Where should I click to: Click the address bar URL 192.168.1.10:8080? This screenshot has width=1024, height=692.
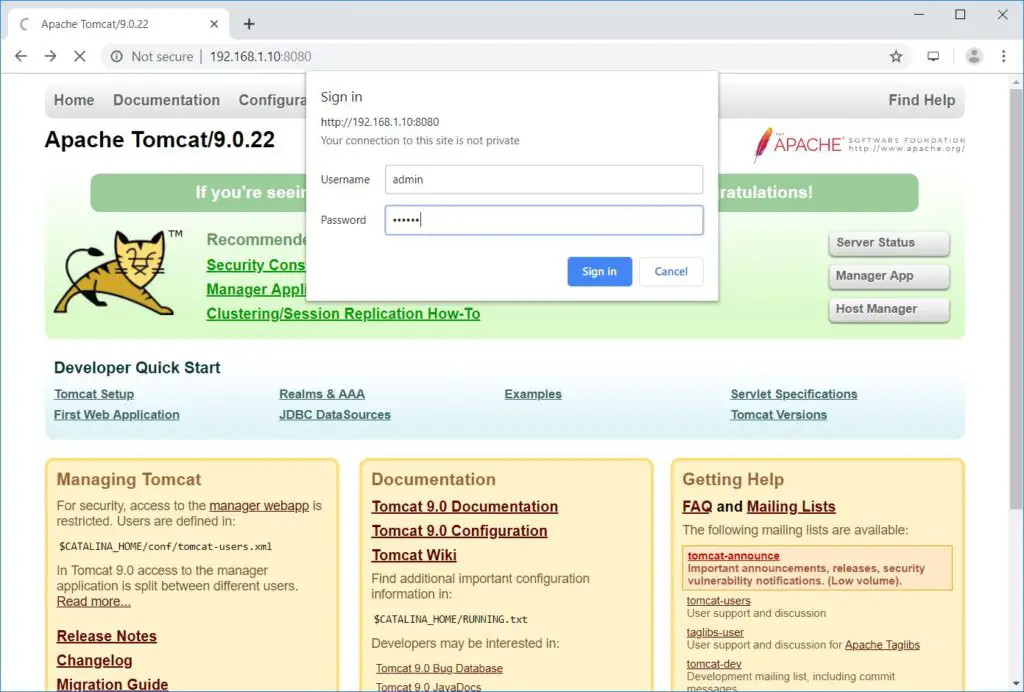261,57
